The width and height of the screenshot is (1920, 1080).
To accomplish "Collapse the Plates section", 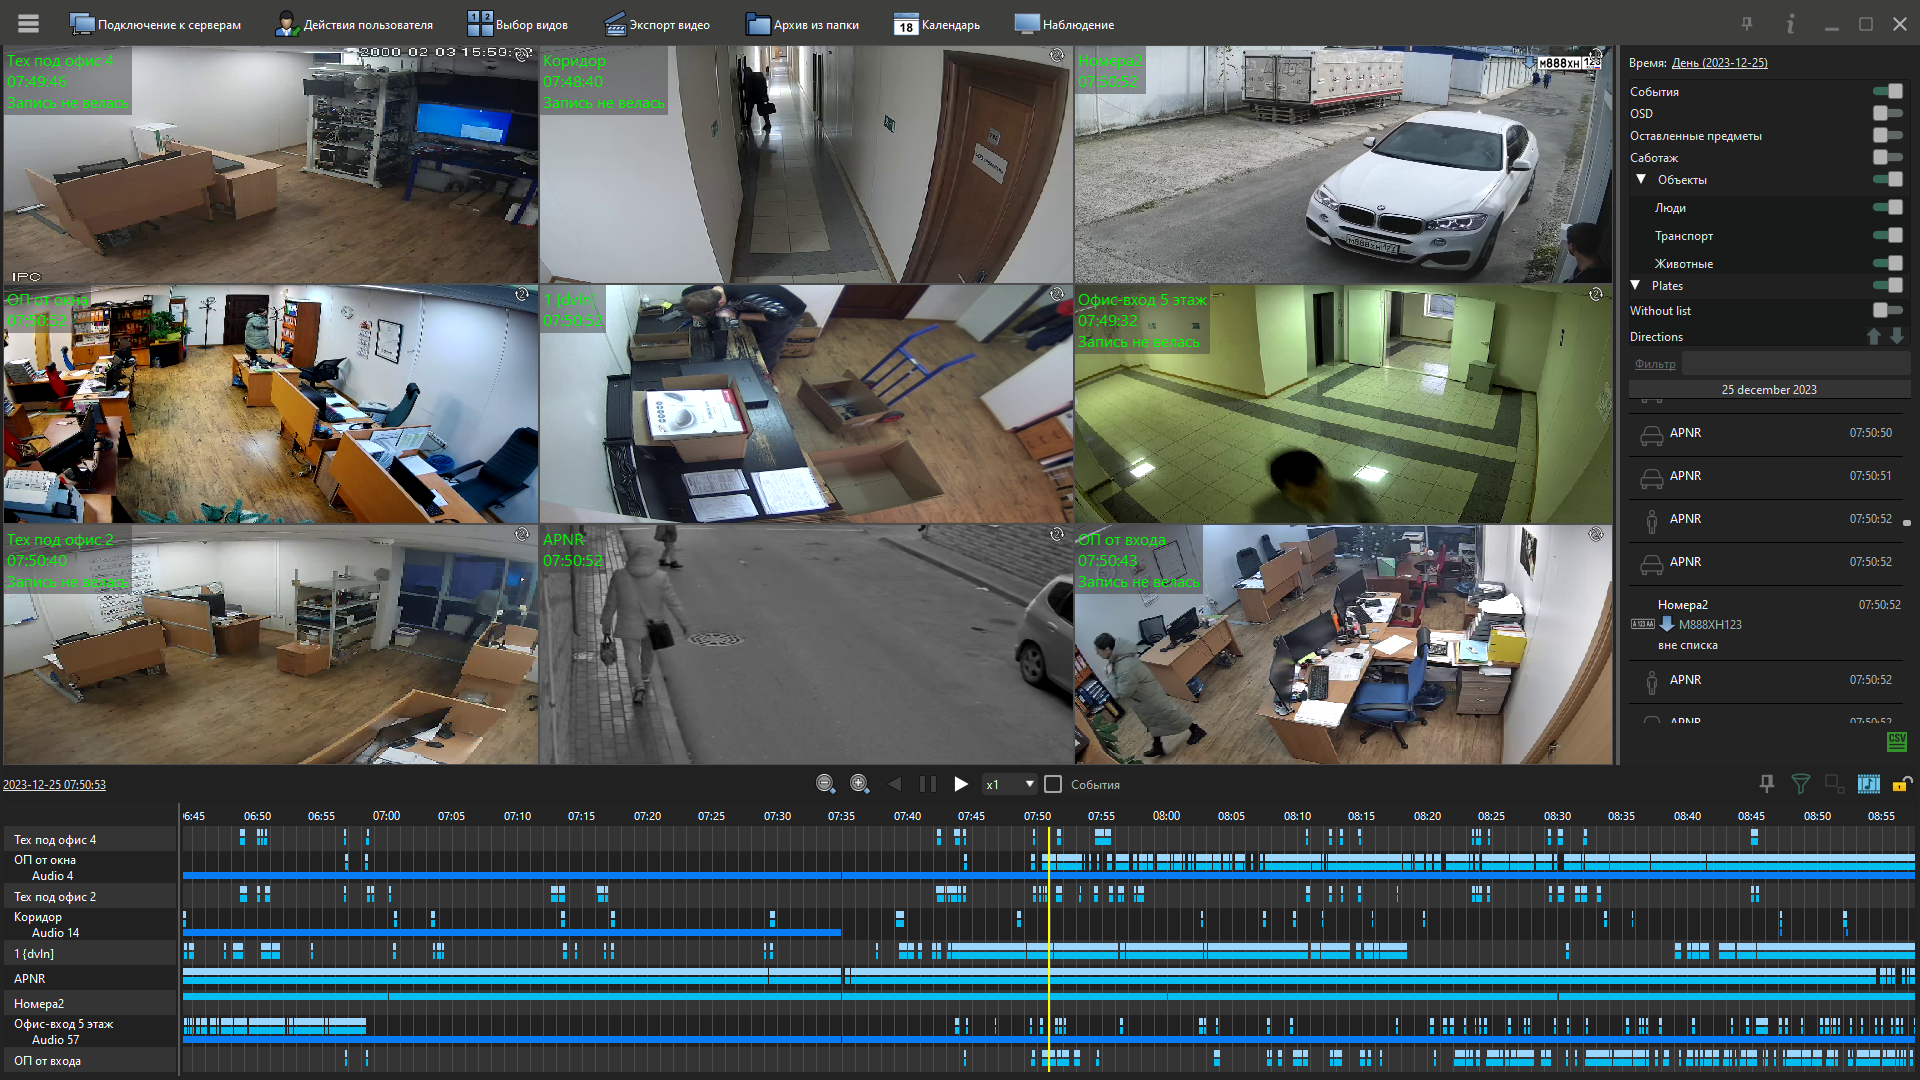I will (1636, 285).
